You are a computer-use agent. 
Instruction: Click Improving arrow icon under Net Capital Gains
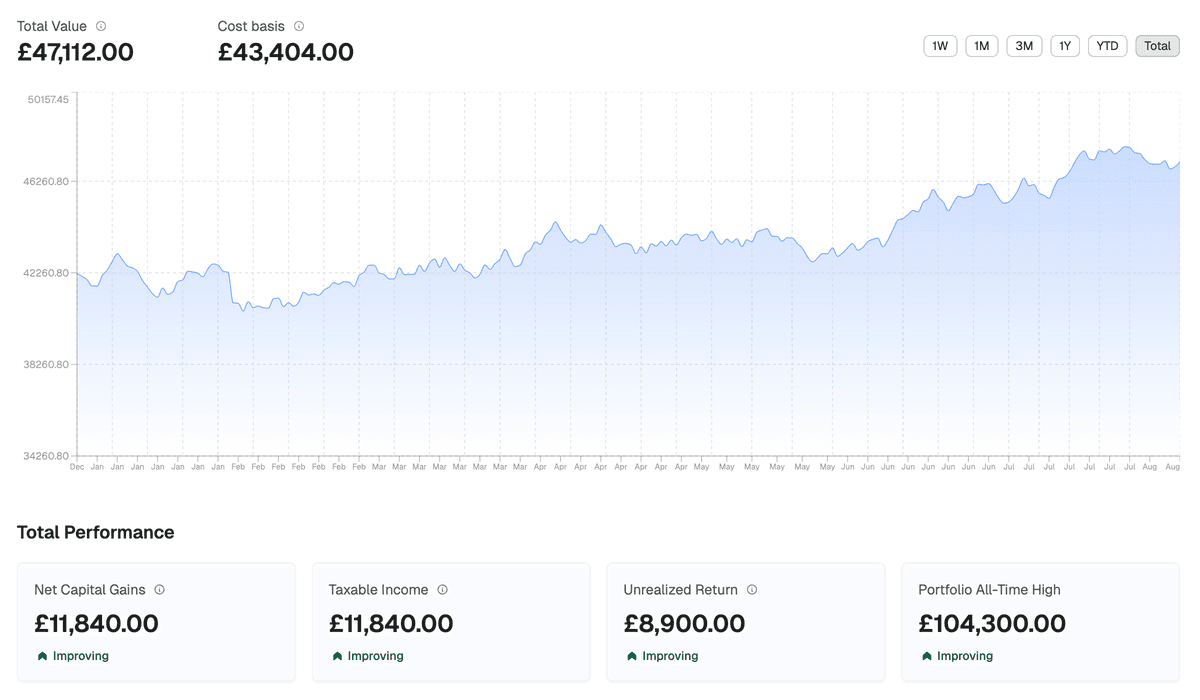click(42, 656)
